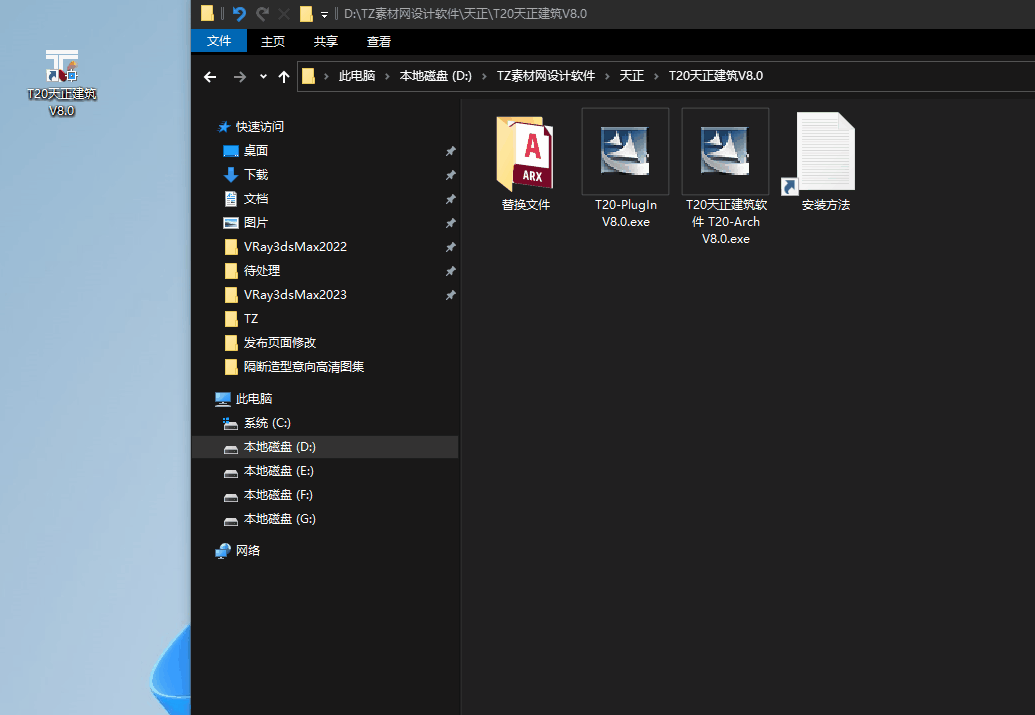The height and width of the screenshot is (715, 1035).
Task: Click new folder icon in quick access toolbar
Action: coord(306,13)
